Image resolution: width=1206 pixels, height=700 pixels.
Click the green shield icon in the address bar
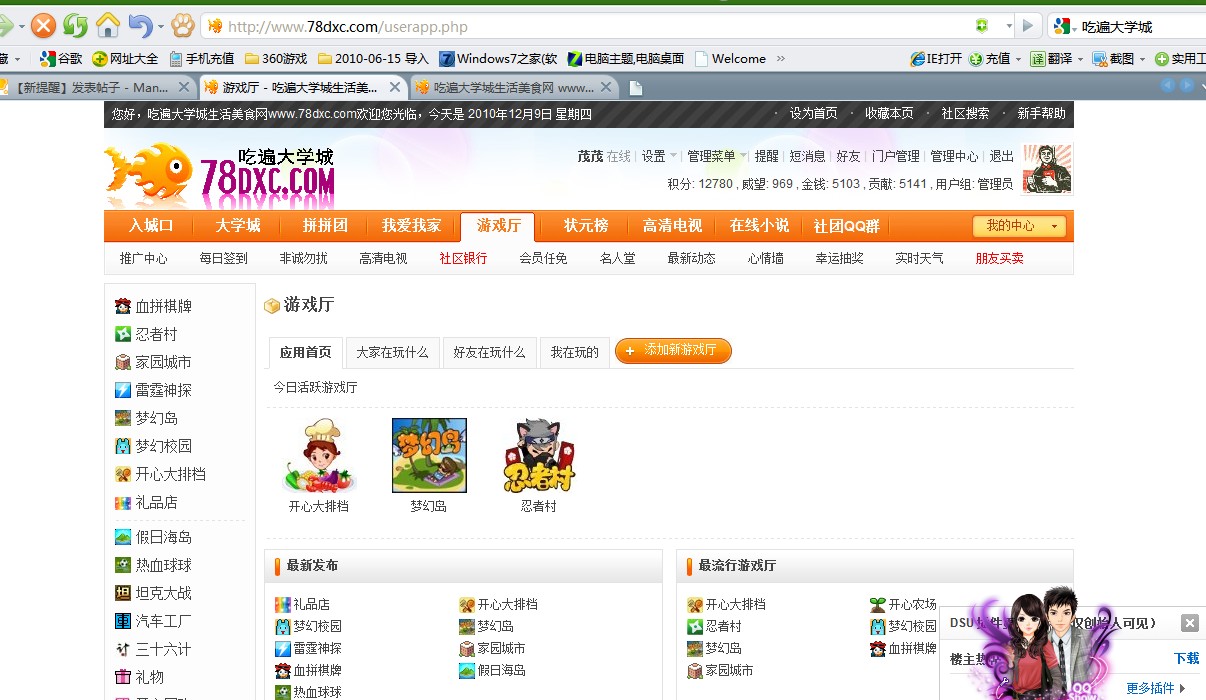(983, 26)
